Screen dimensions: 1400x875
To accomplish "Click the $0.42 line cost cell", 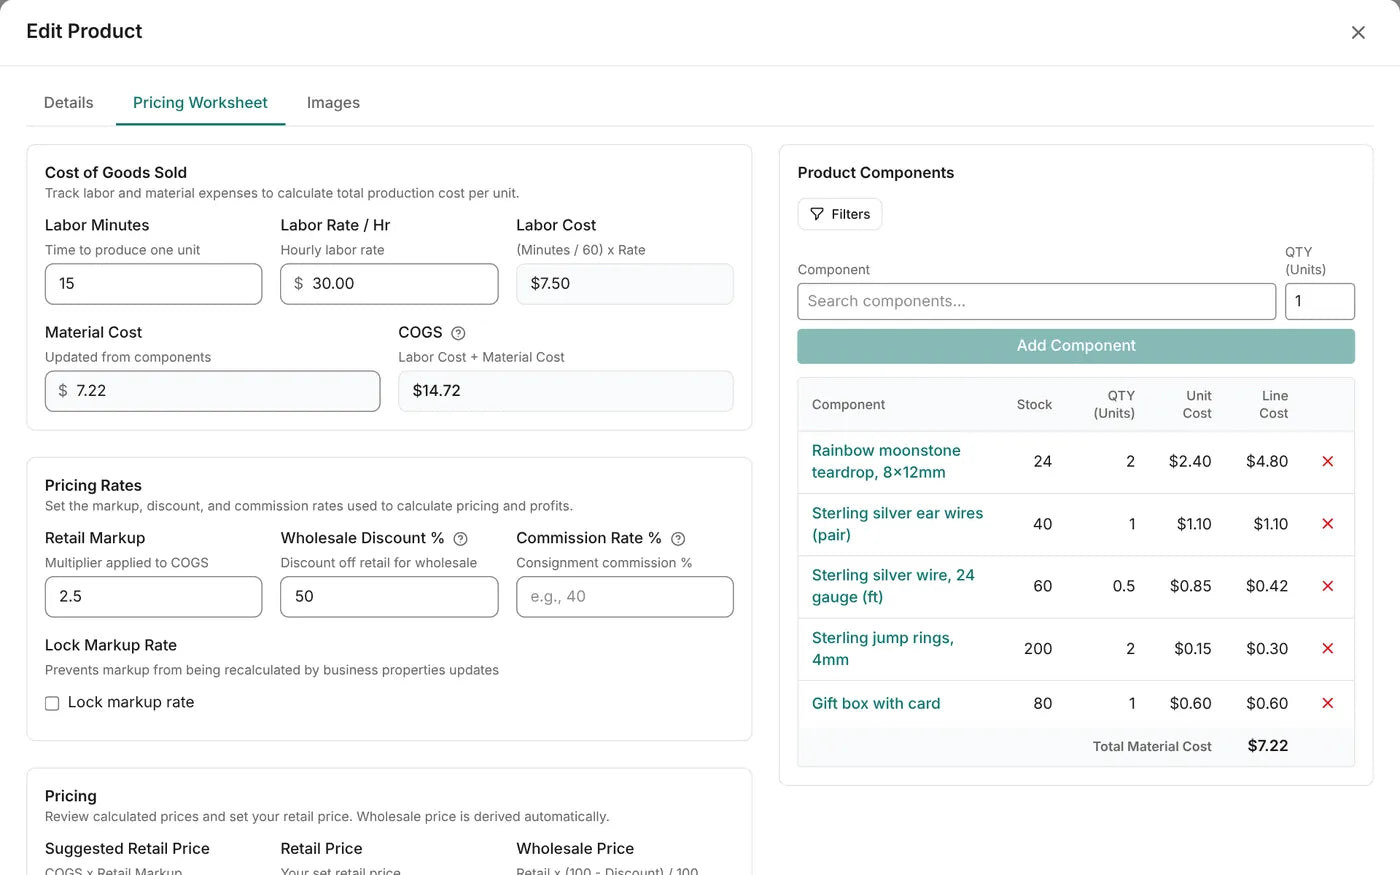I will pyautogui.click(x=1267, y=586).
